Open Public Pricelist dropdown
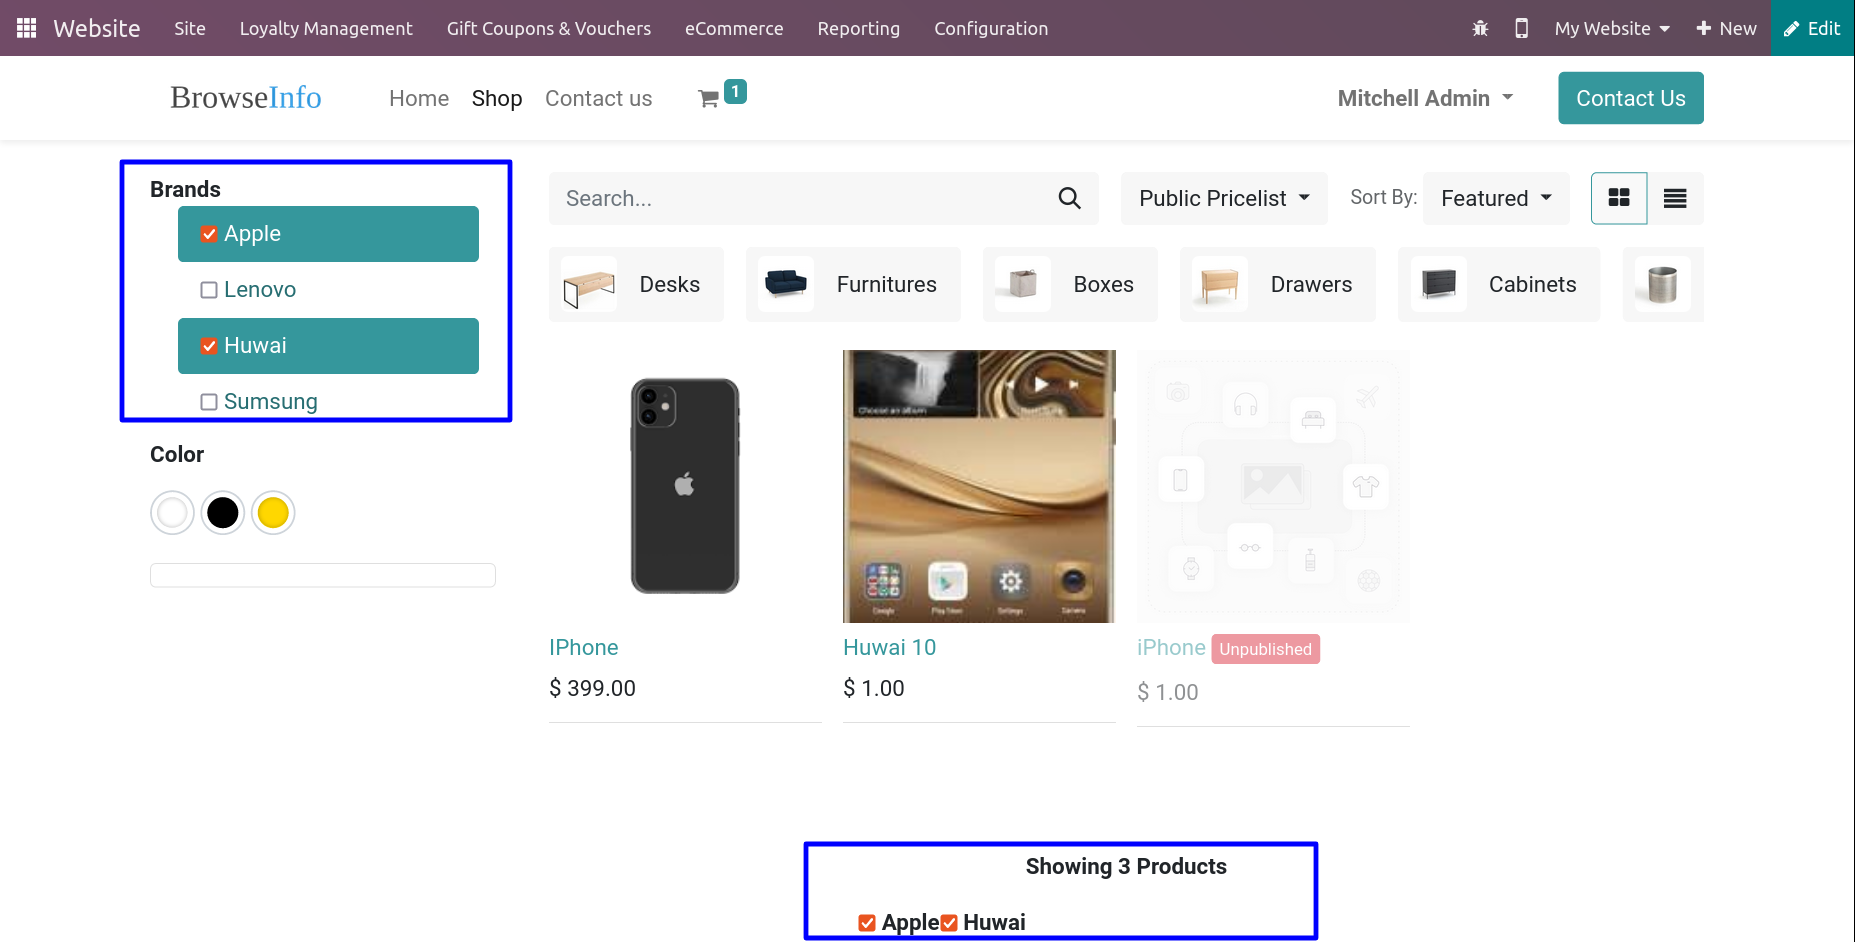This screenshot has height=942, width=1855. pyautogui.click(x=1224, y=198)
